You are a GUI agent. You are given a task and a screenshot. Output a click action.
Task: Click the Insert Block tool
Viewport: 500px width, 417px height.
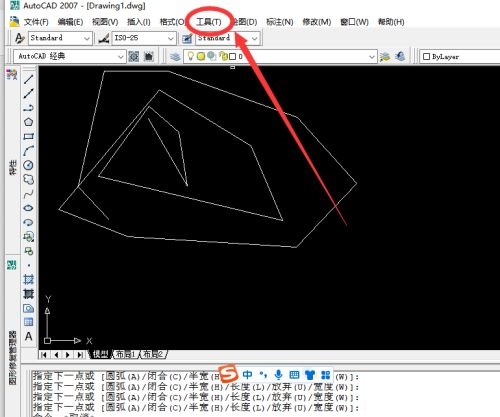coord(29,237)
